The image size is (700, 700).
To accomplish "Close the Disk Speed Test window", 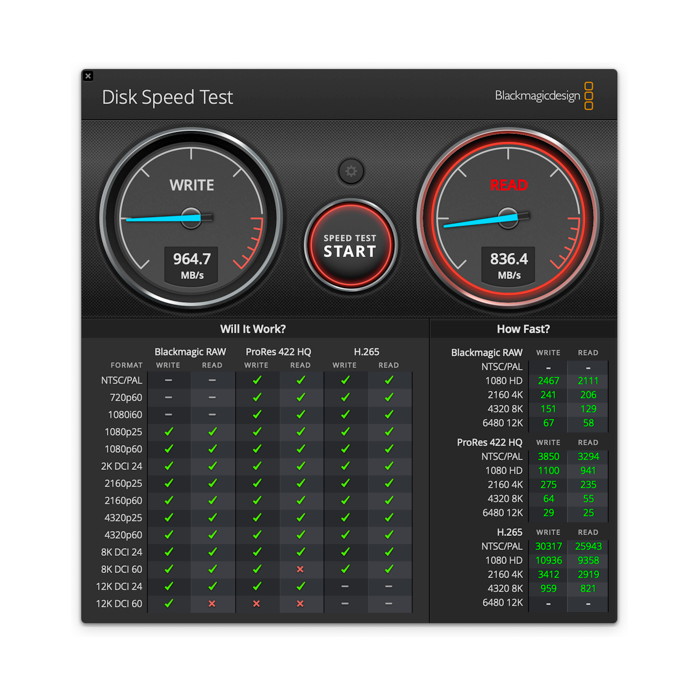I will (x=88, y=76).
